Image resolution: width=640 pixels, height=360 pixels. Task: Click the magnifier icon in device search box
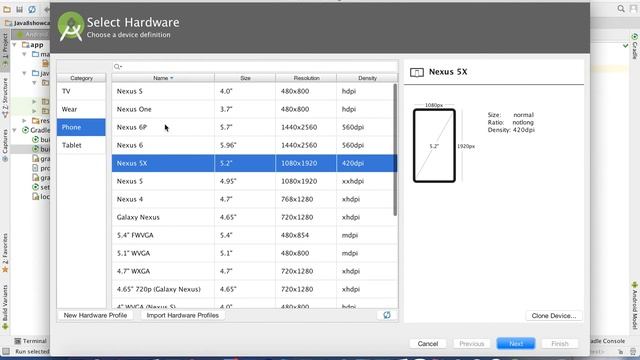point(118,67)
